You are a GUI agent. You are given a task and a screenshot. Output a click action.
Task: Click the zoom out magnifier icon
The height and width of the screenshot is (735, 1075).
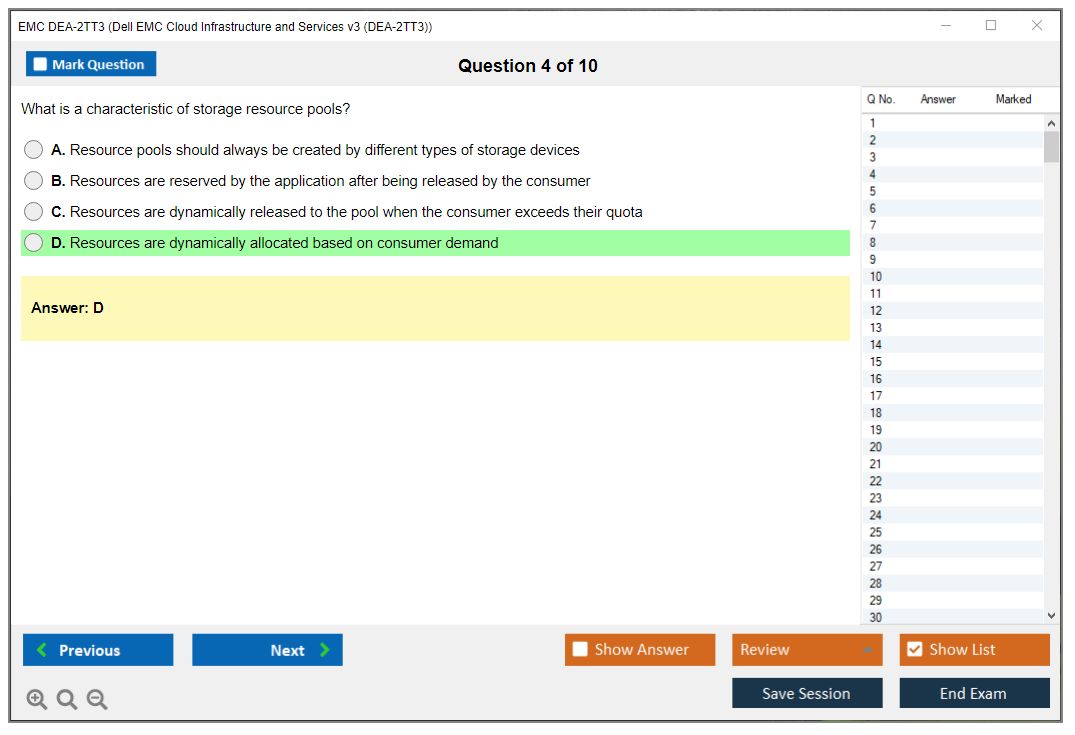pyautogui.click(x=97, y=700)
